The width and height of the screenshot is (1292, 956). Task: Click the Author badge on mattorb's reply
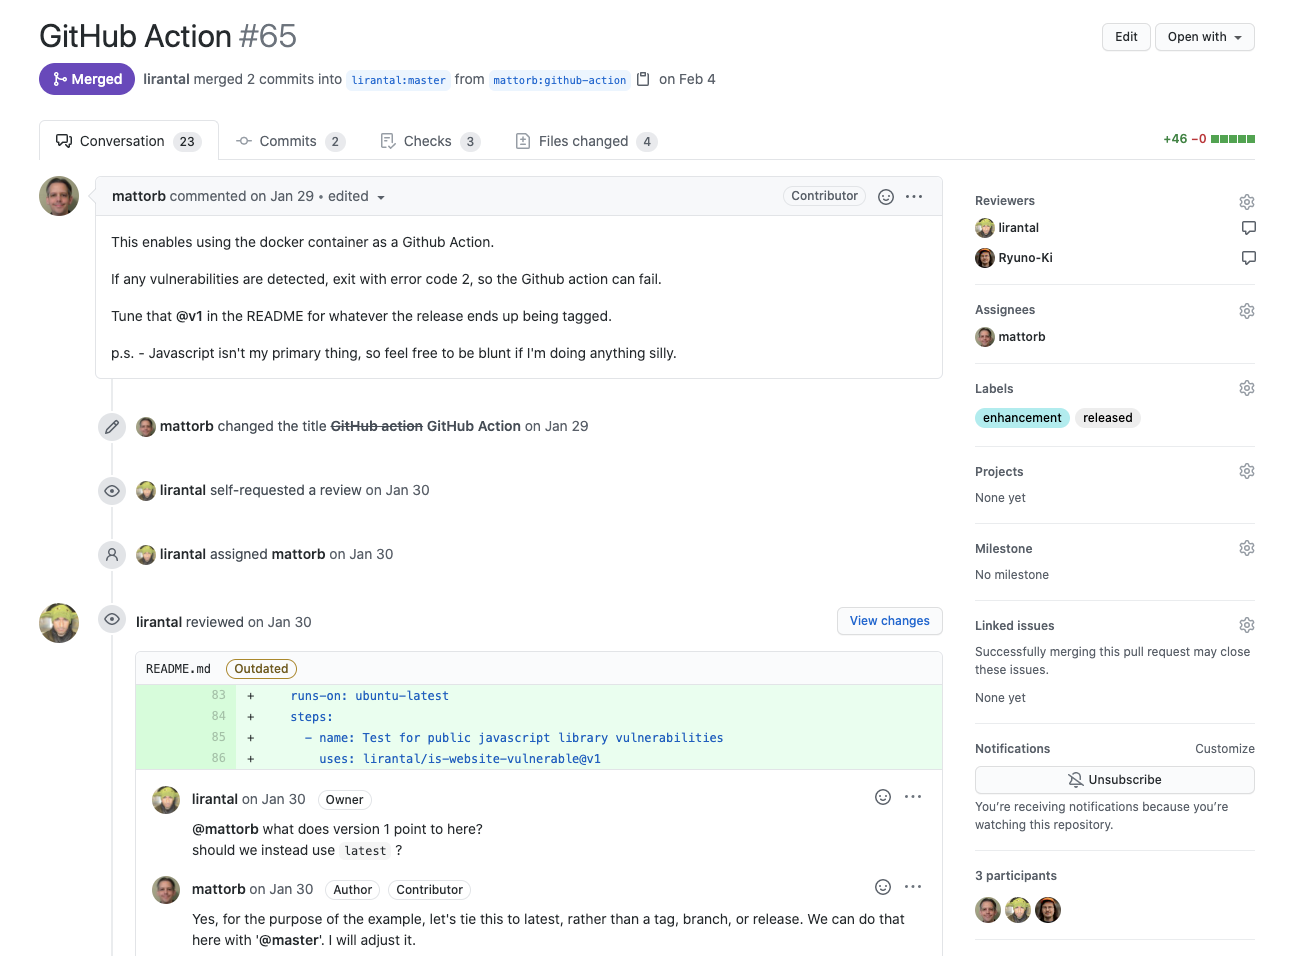352,890
